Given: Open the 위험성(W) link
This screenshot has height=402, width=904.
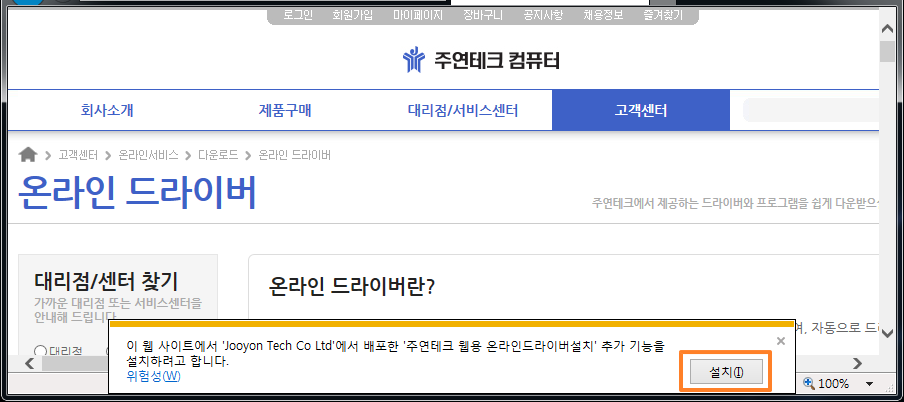Looking at the screenshot, I should coord(153,377).
